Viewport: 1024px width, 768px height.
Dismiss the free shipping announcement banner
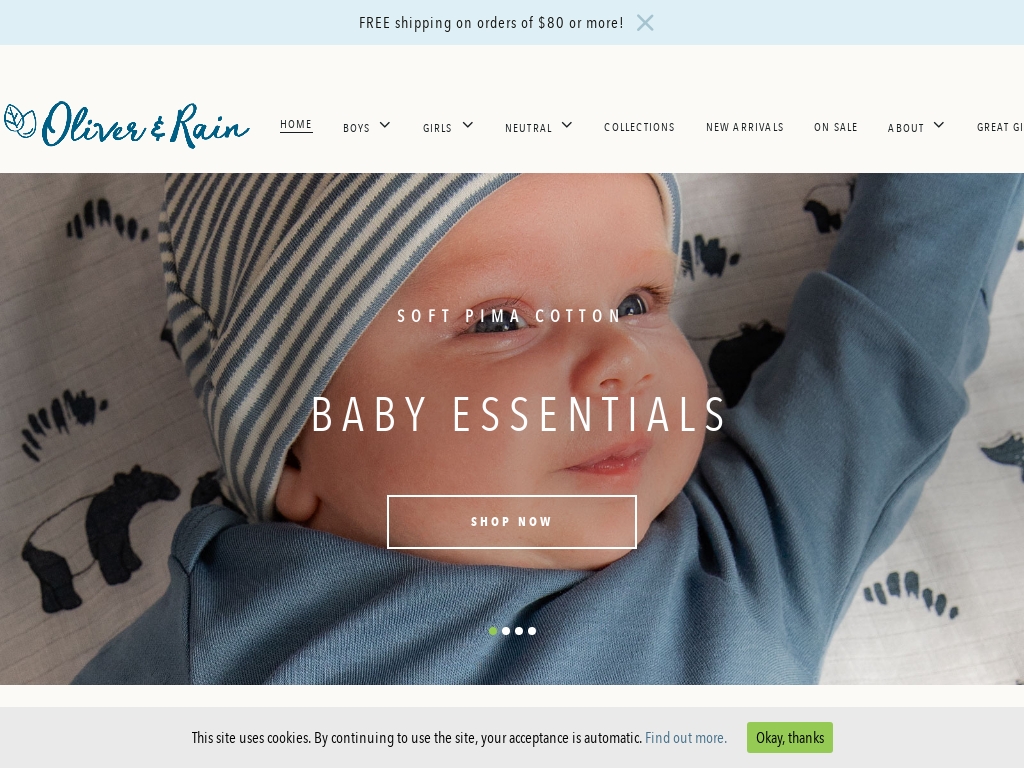pos(645,23)
